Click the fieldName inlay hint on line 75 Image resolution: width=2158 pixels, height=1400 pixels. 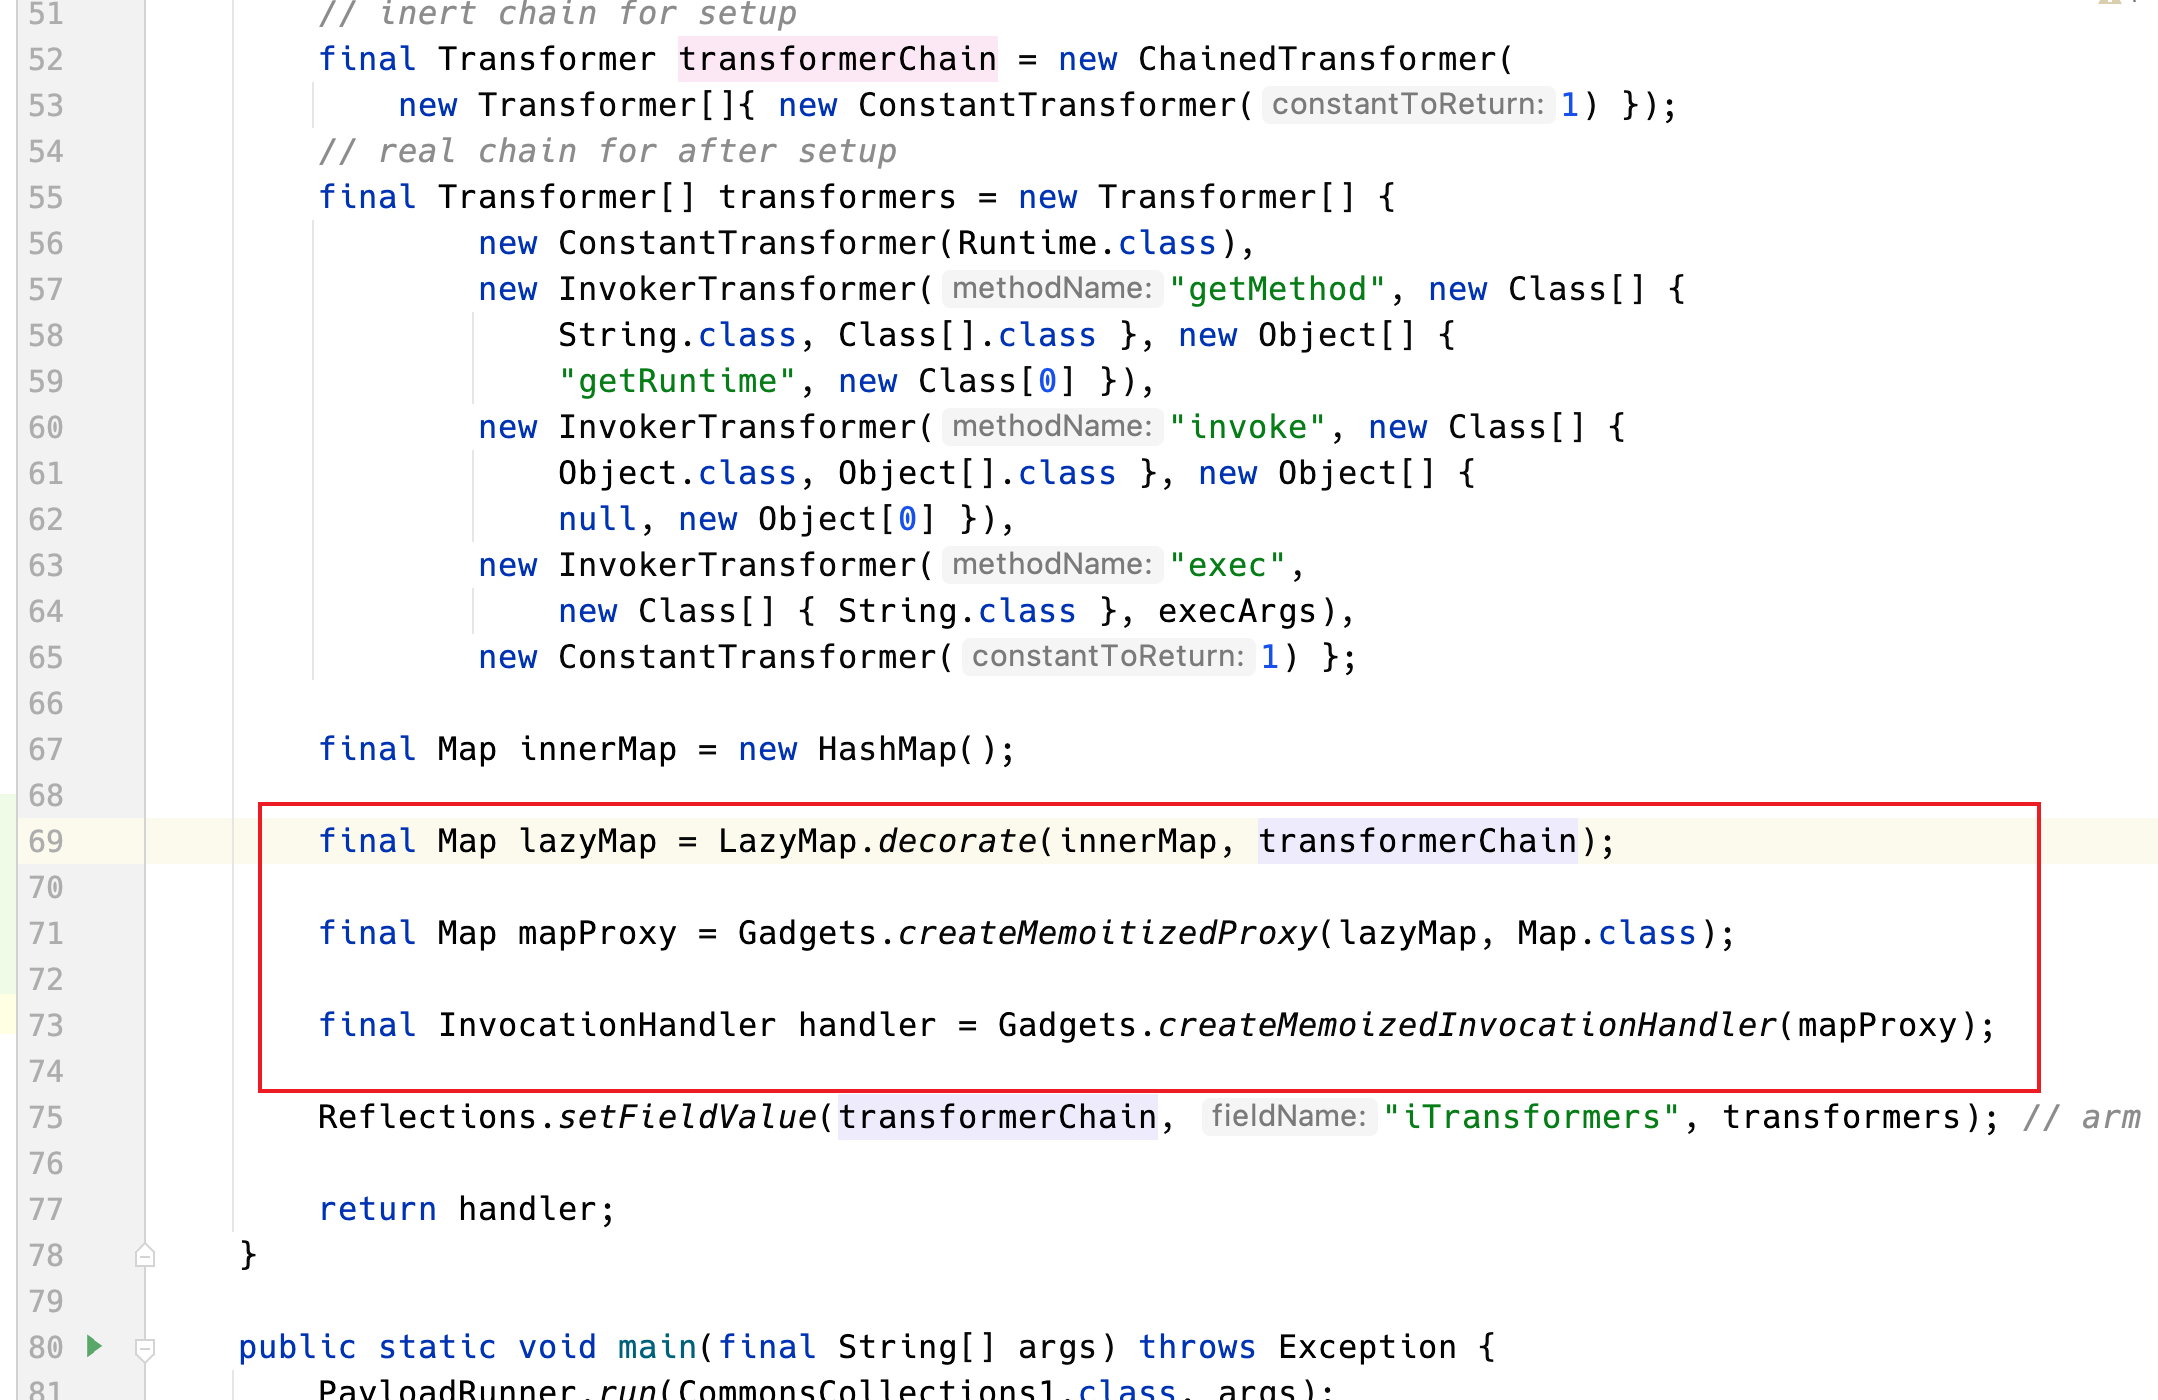point(1288,1116)
